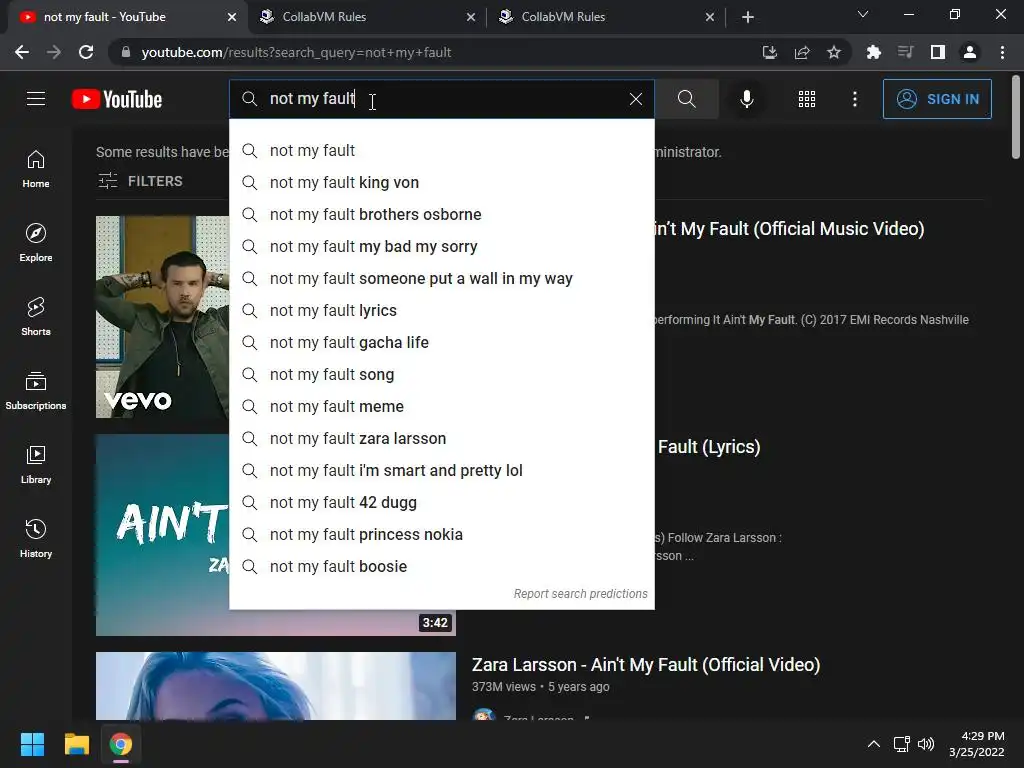Image resolution: width=1024 pixels, height=768 pixels.
Task: Select suggestion "not my fault brothers osborne"
Action: coord(441,215)
